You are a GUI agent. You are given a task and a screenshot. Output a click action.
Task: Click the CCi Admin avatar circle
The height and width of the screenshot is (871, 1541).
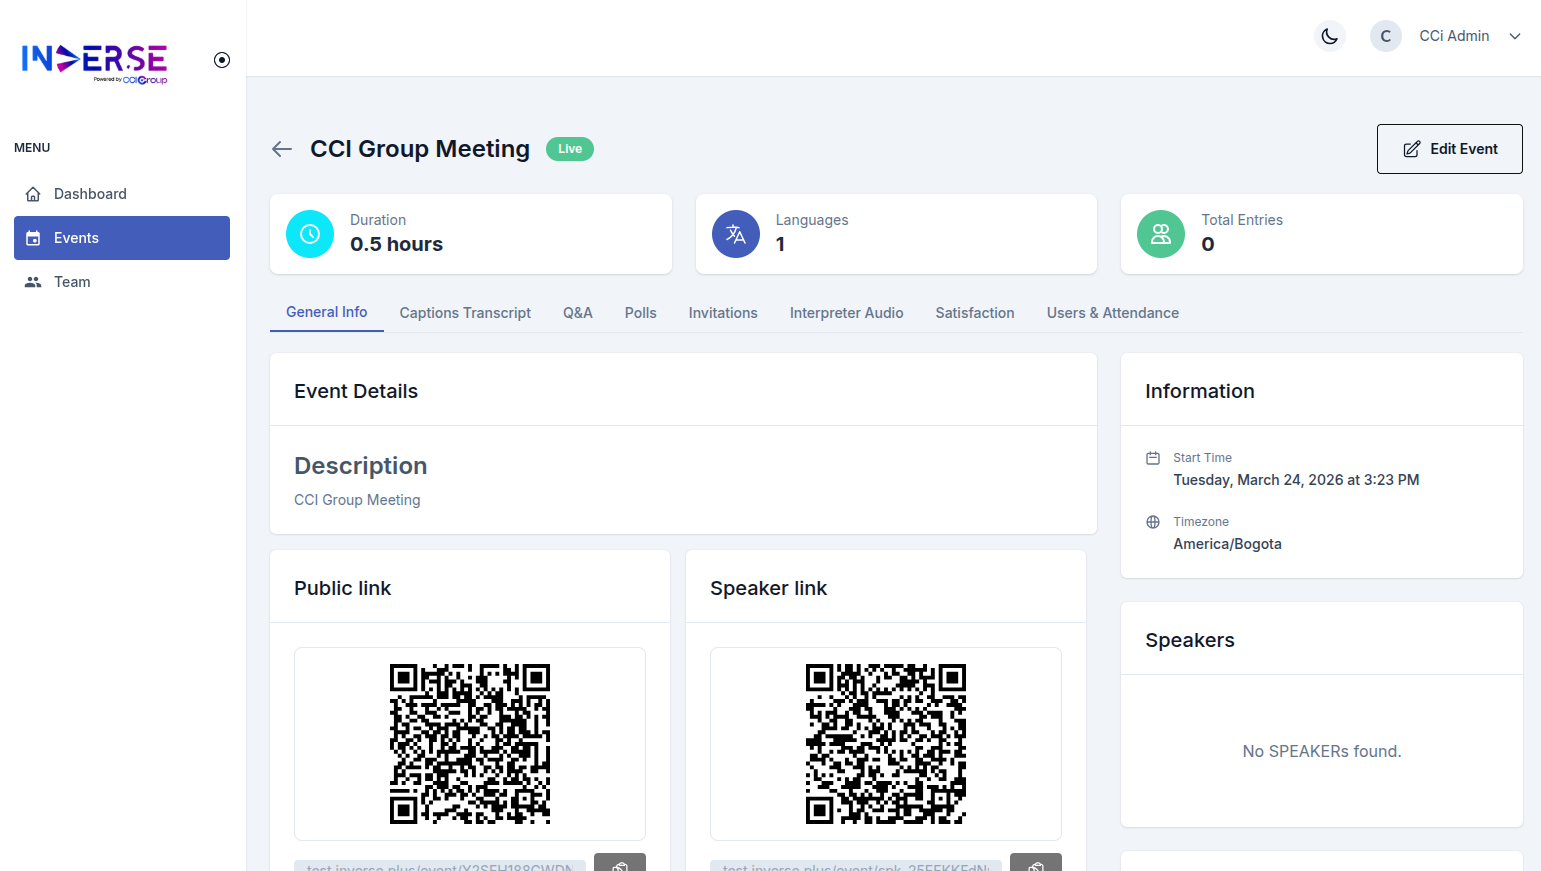click(1385, 36)
